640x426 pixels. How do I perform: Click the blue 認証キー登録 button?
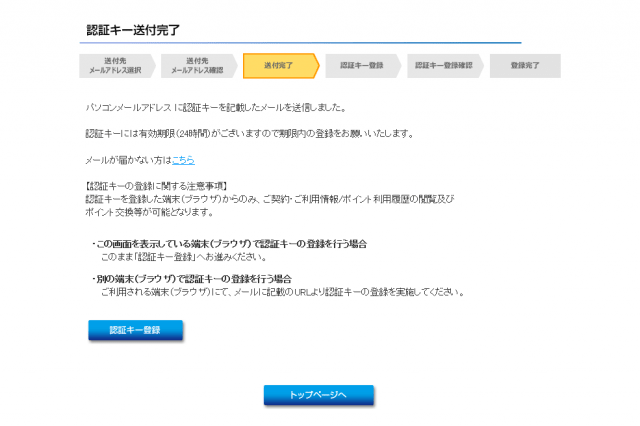(x=136, y=330)
